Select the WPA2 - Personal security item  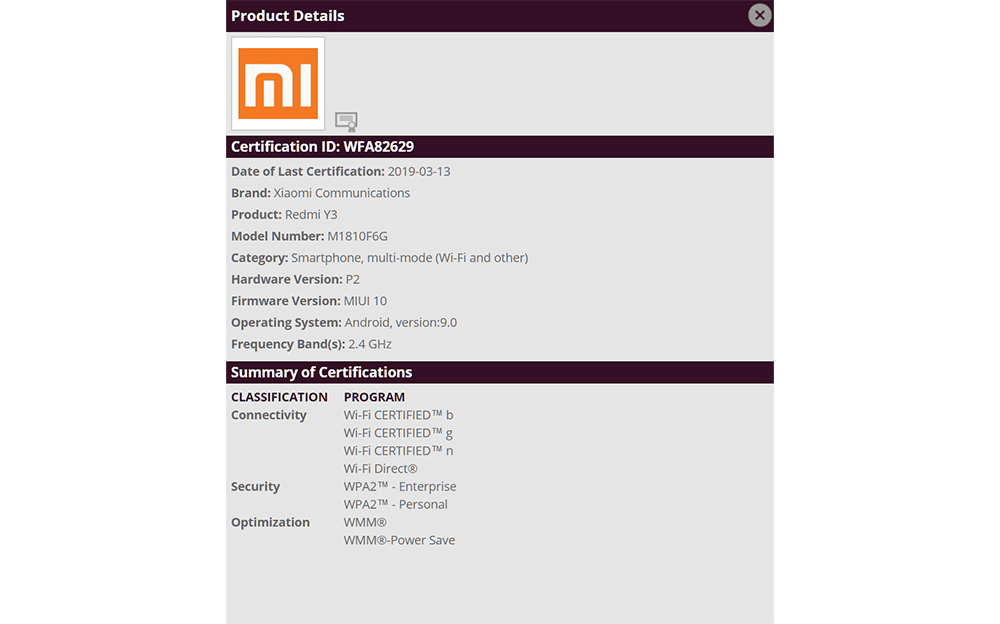pos(395,503)
